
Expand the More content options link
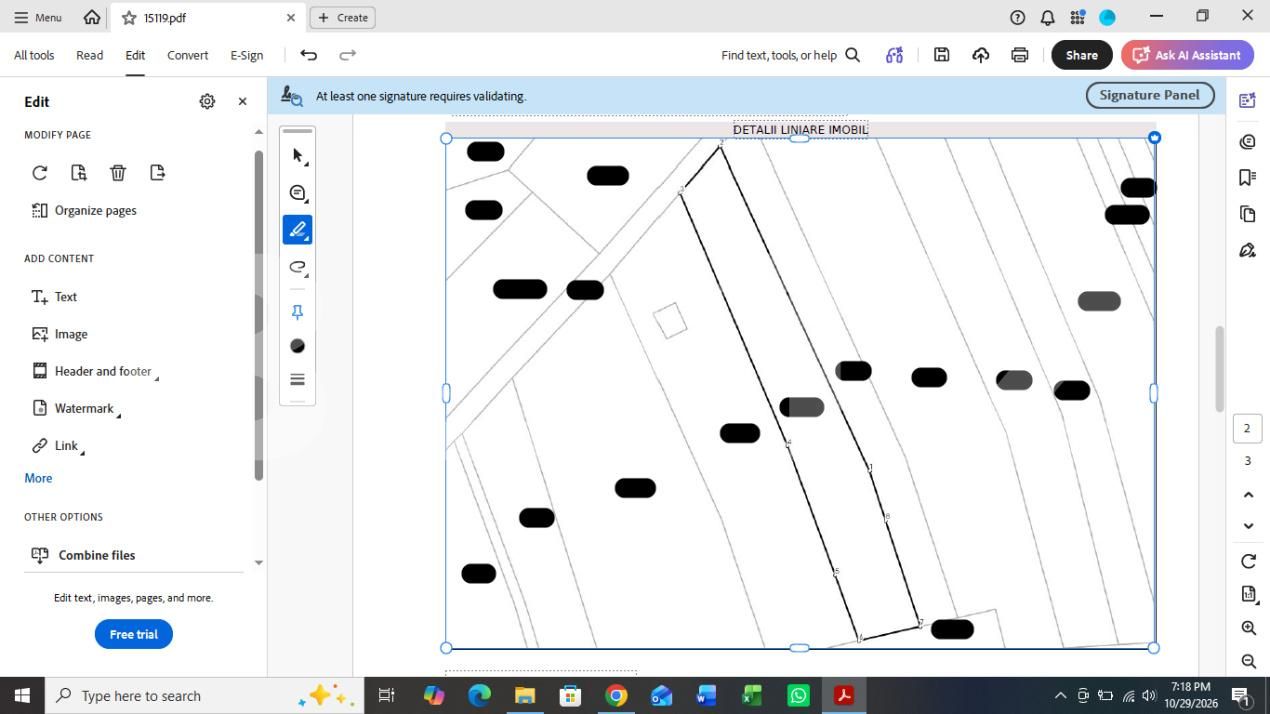(x=38, y=478)
